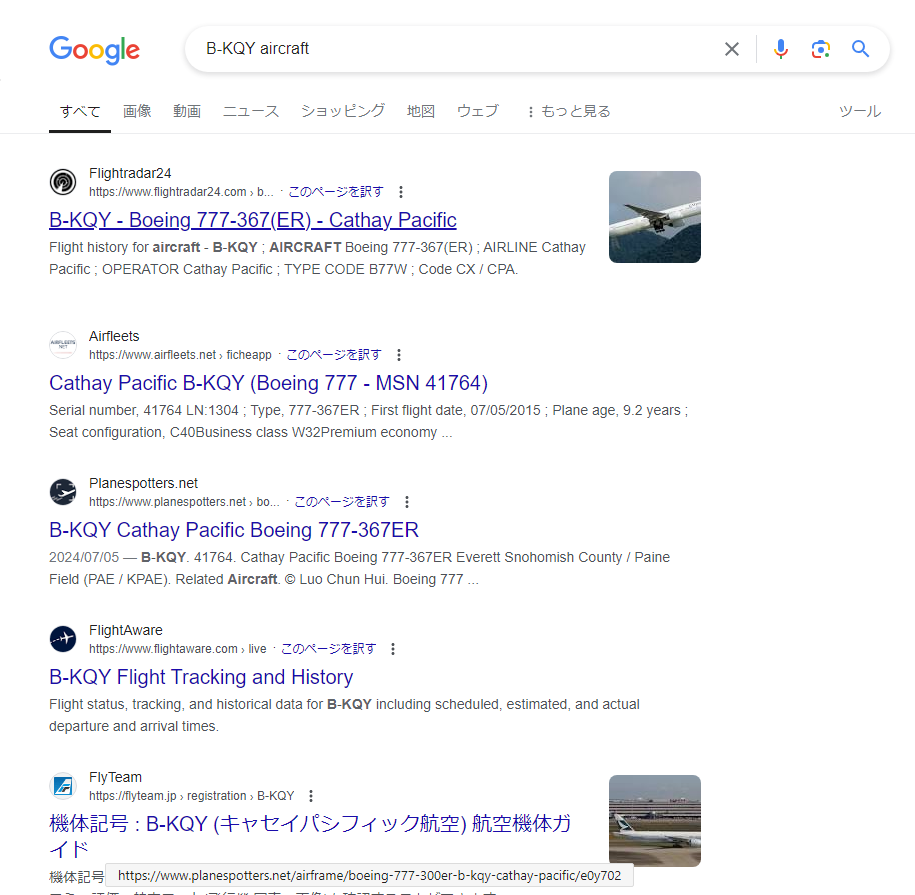Open B-KQY Boeing 777-367(ER) Cathay Pacific link
Screen dimensions: 915x895
253,220
